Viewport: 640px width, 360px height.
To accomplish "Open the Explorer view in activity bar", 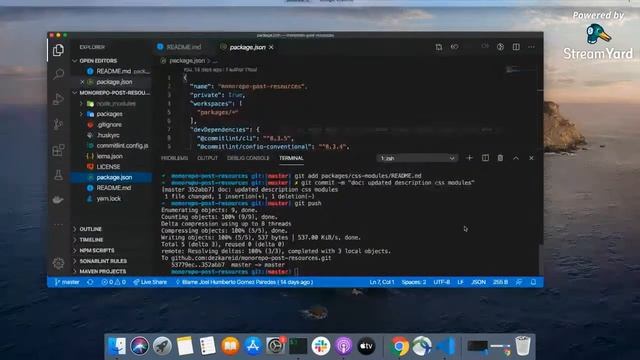I will pyautogui.click(x=58, y=50).
